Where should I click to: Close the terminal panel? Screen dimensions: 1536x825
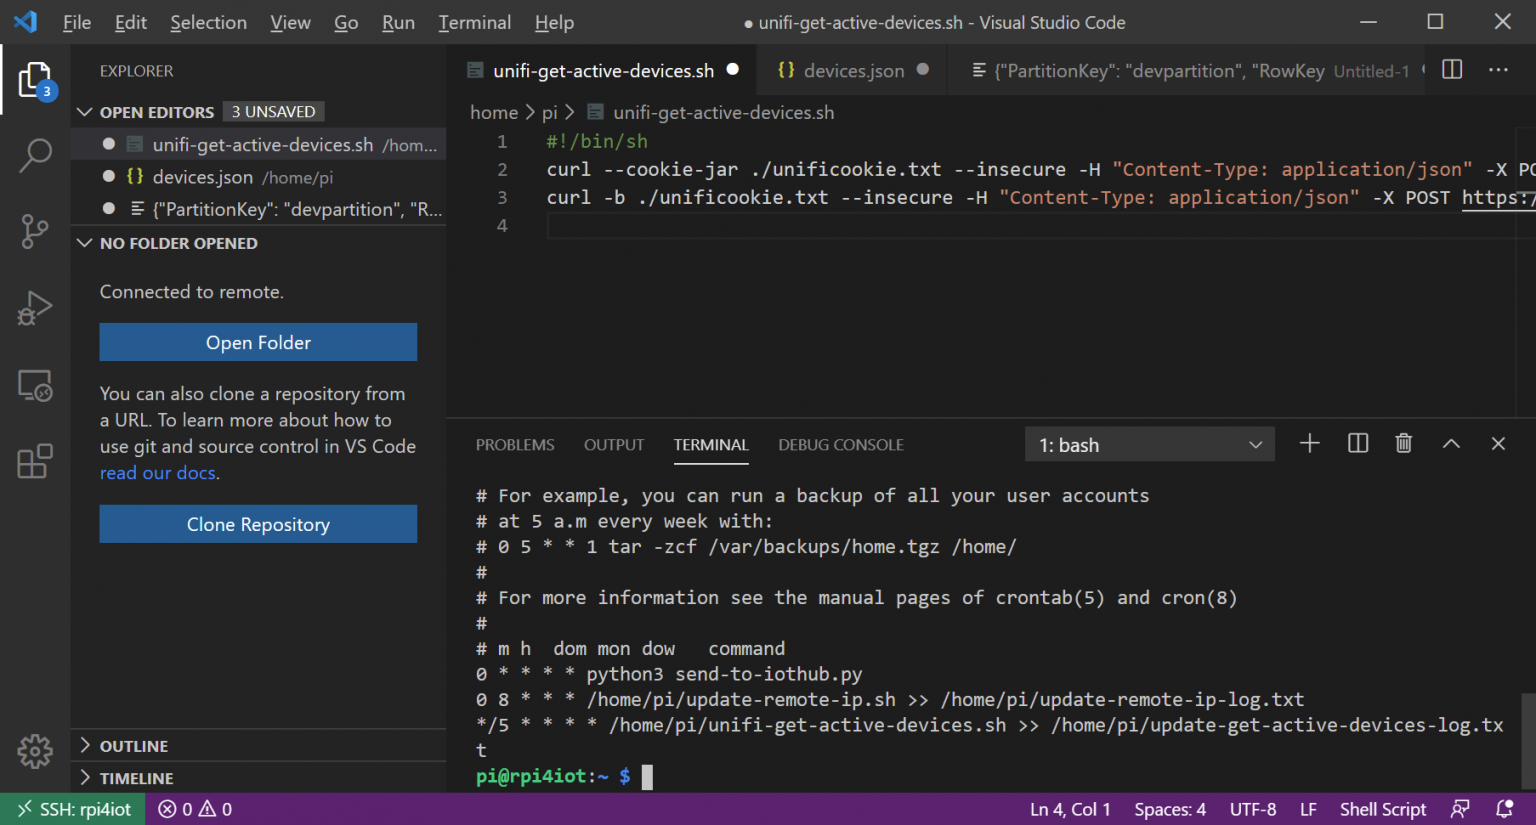coord(1498,444)
